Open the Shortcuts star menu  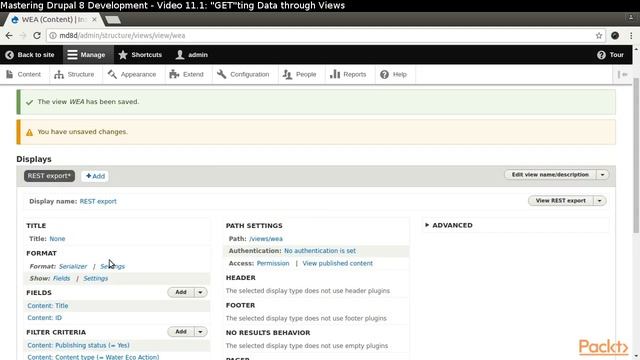(140, 55)
